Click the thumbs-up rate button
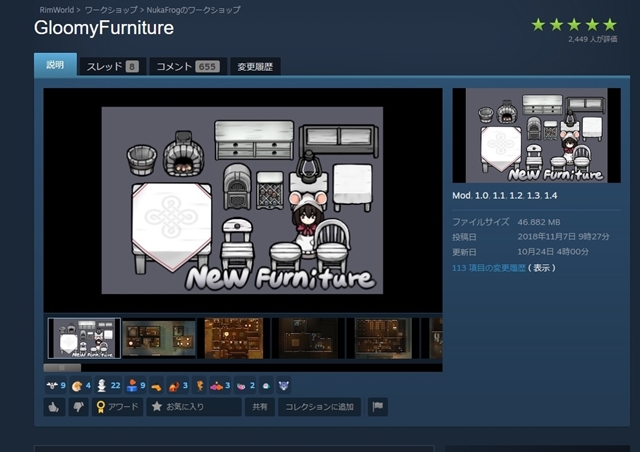The height and width of the screenshot is (452, 640). pyautogui.click(x=54, y=407)
